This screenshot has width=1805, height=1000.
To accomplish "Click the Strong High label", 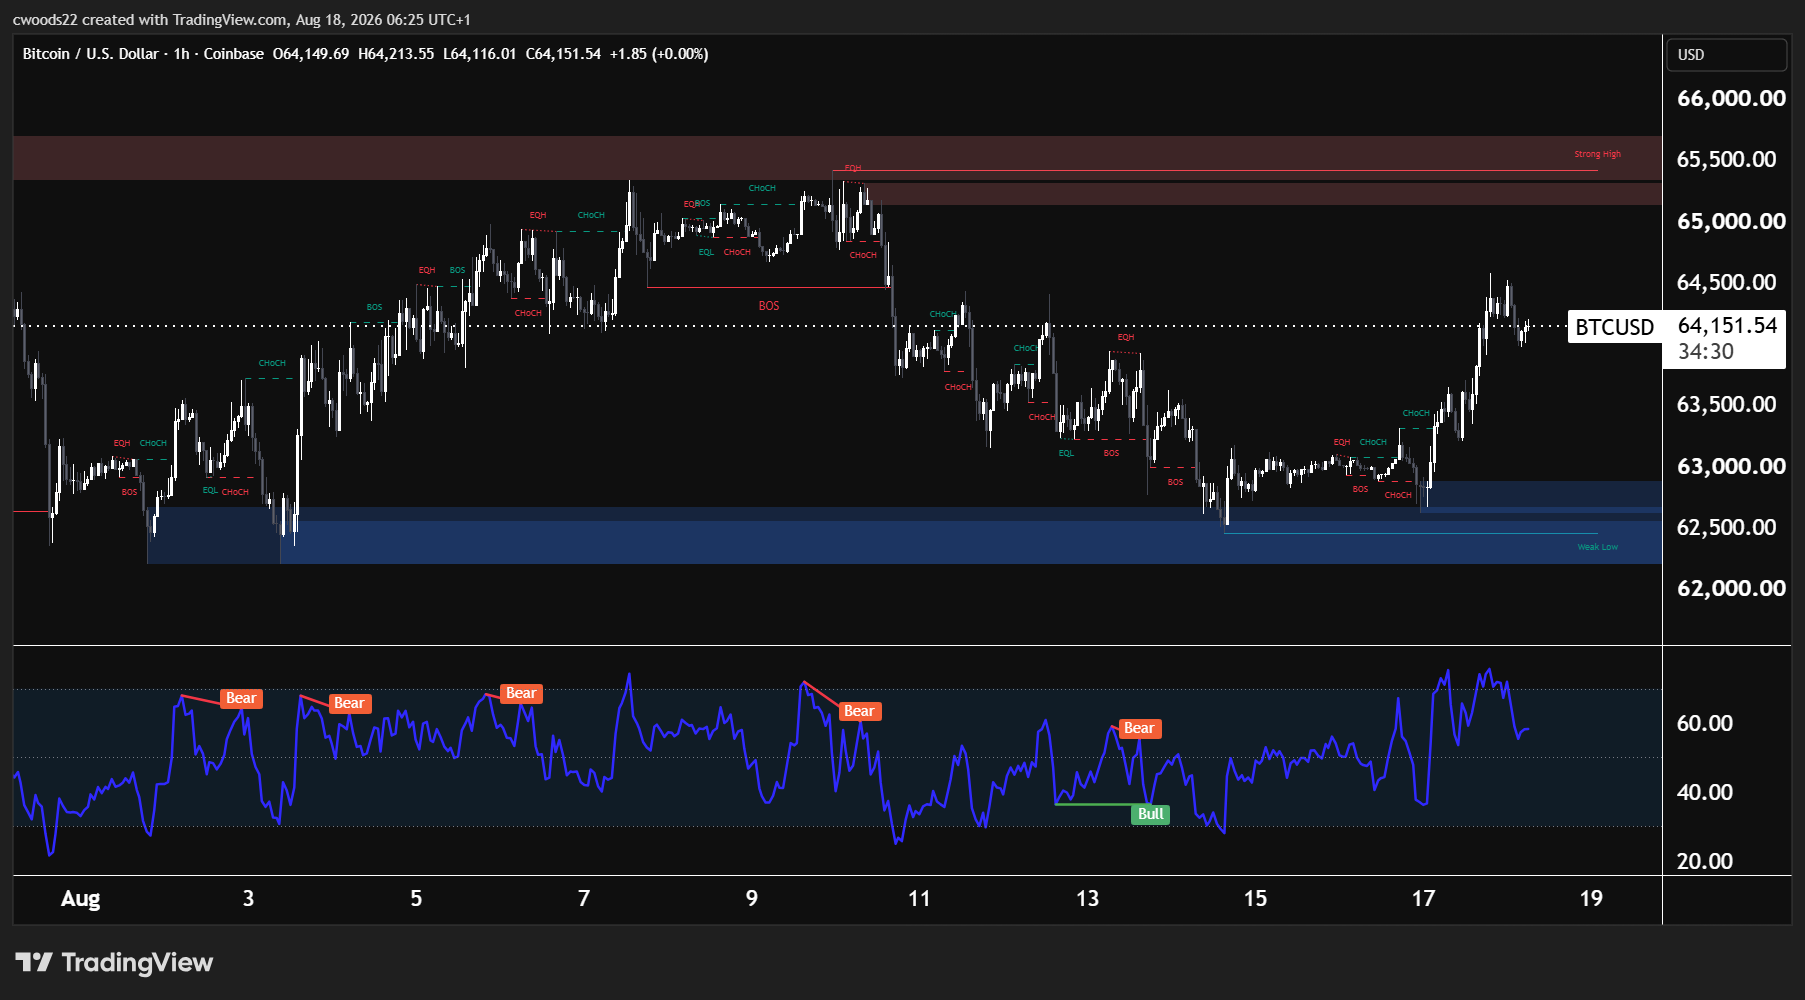I will coord(1597,154).
